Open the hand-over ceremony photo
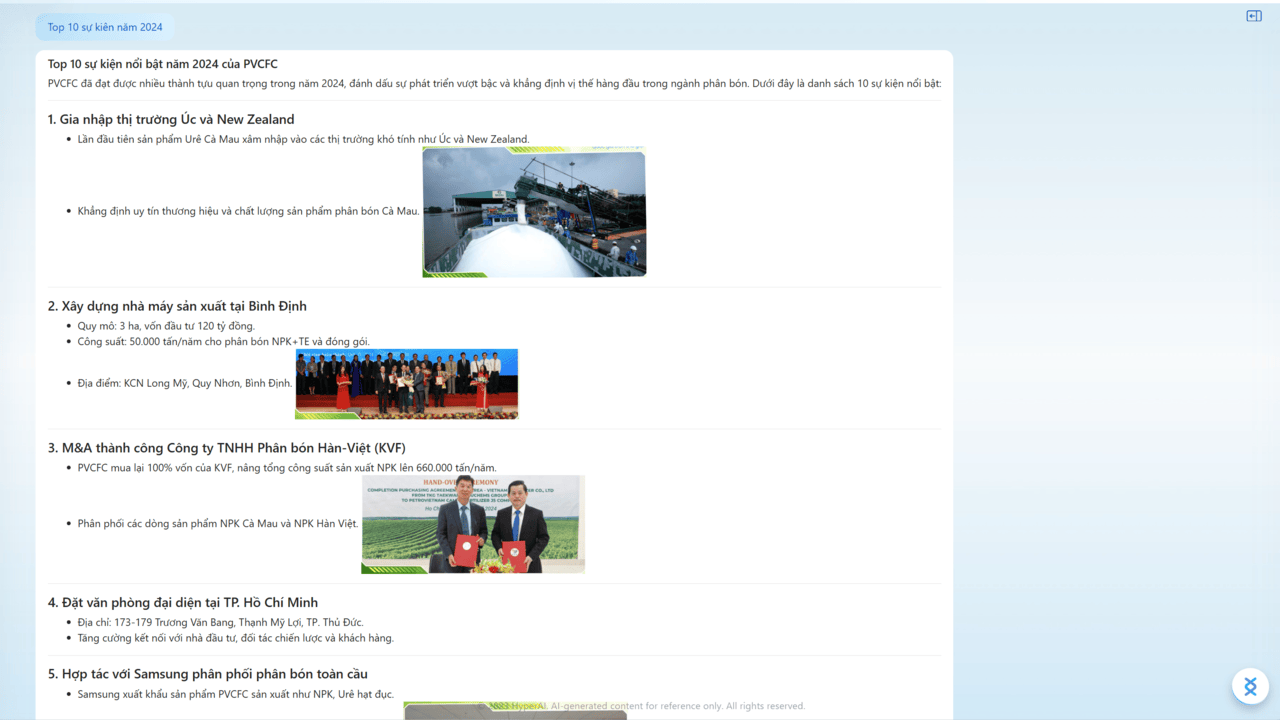 (473, 524)
